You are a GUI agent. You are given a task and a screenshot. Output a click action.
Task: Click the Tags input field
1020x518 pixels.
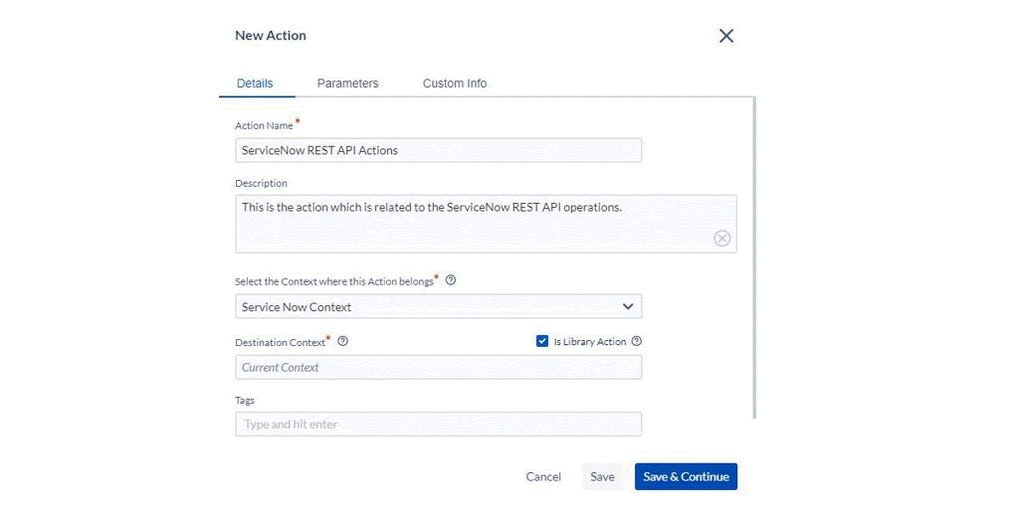pos(438,424)
